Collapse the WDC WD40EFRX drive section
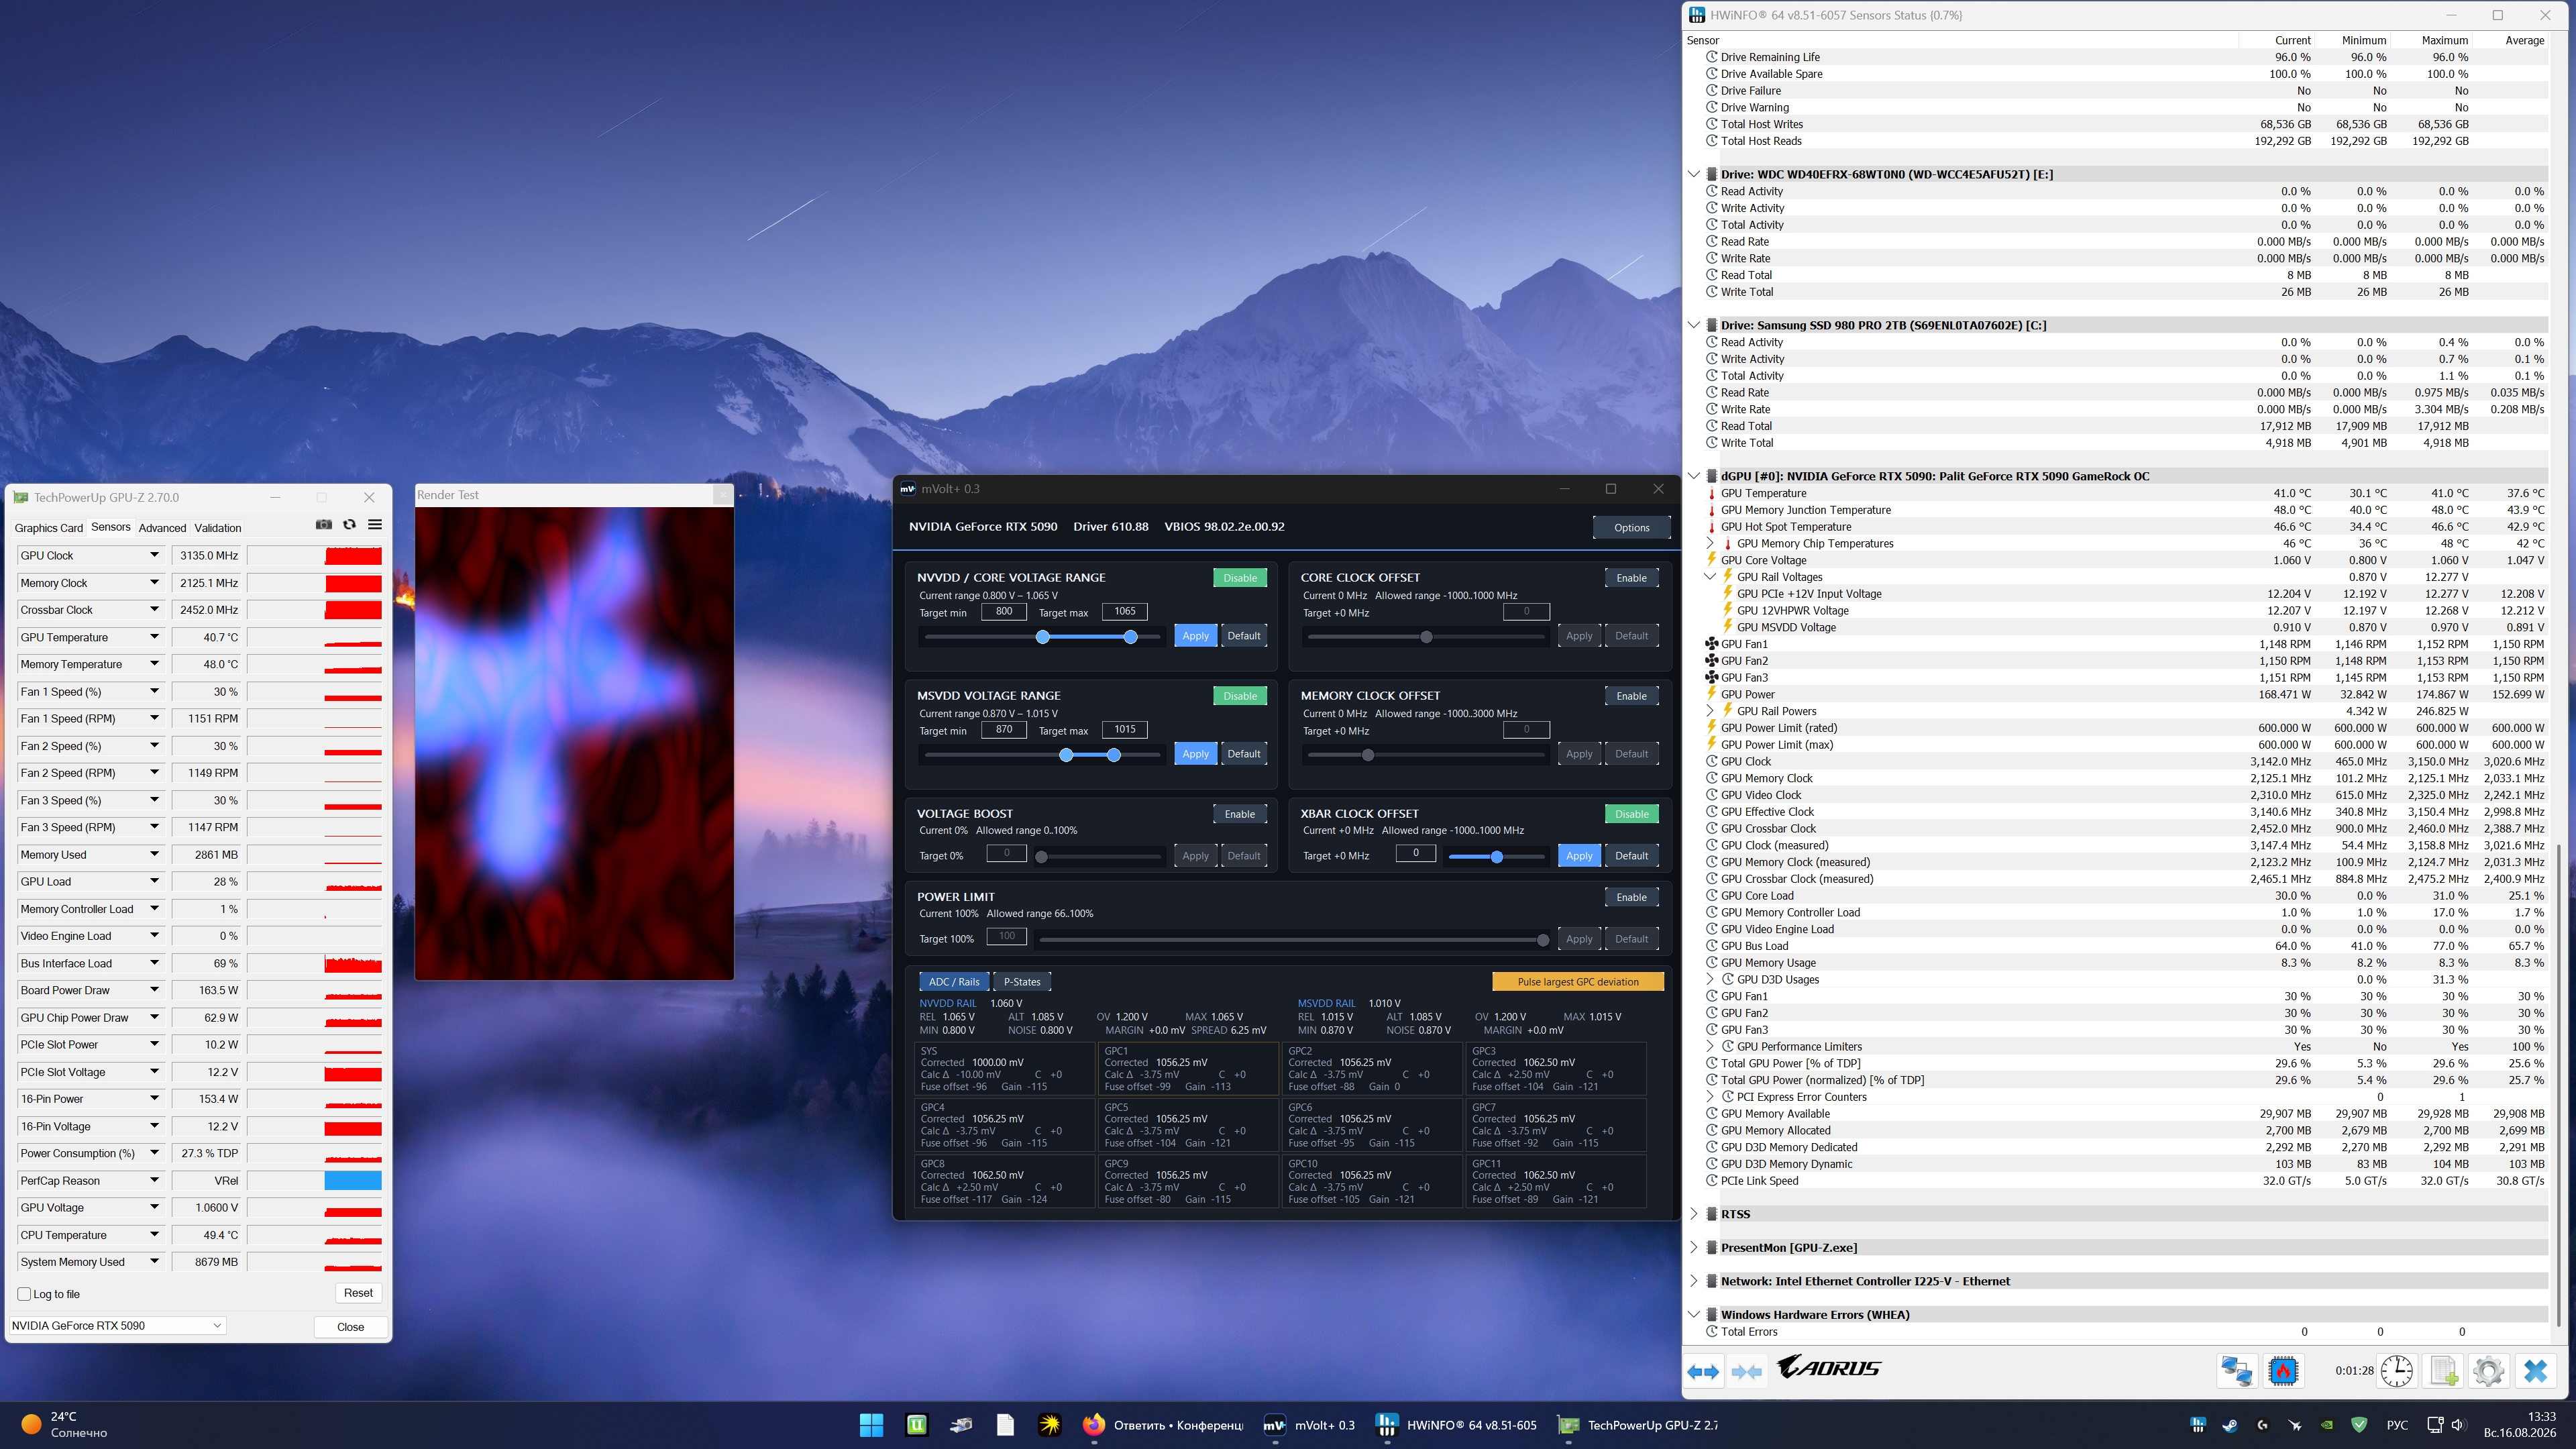This screenshot has height=1449, width=2576. (1694, 174)
